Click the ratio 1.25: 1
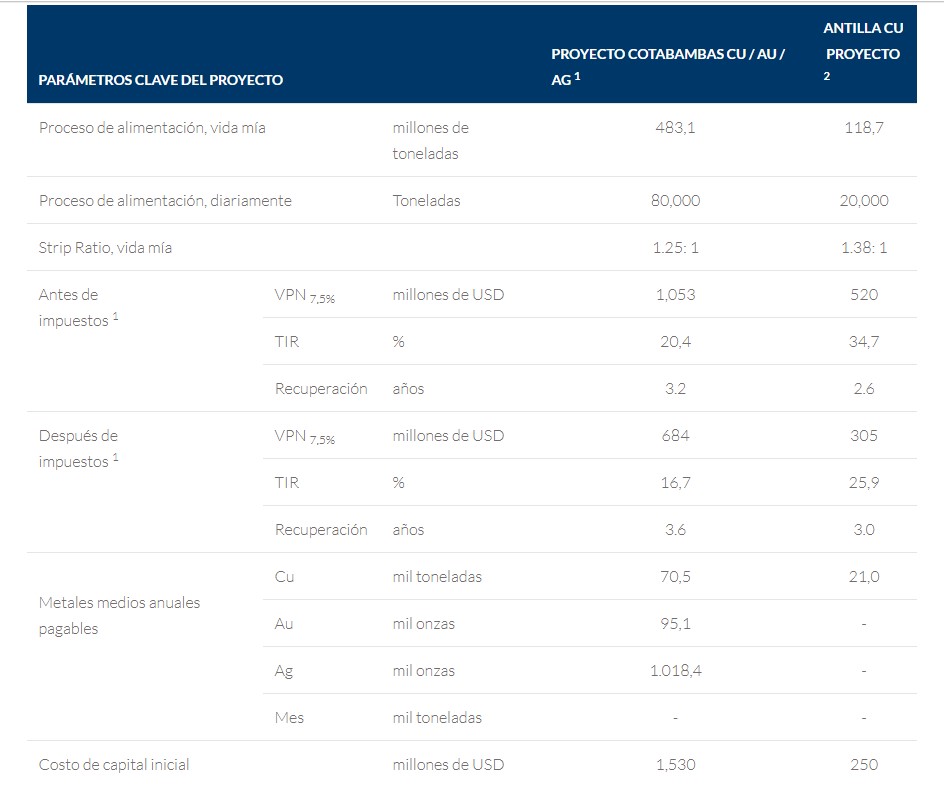The height and width of the screenshot is (785, 944). click(675, 247)
